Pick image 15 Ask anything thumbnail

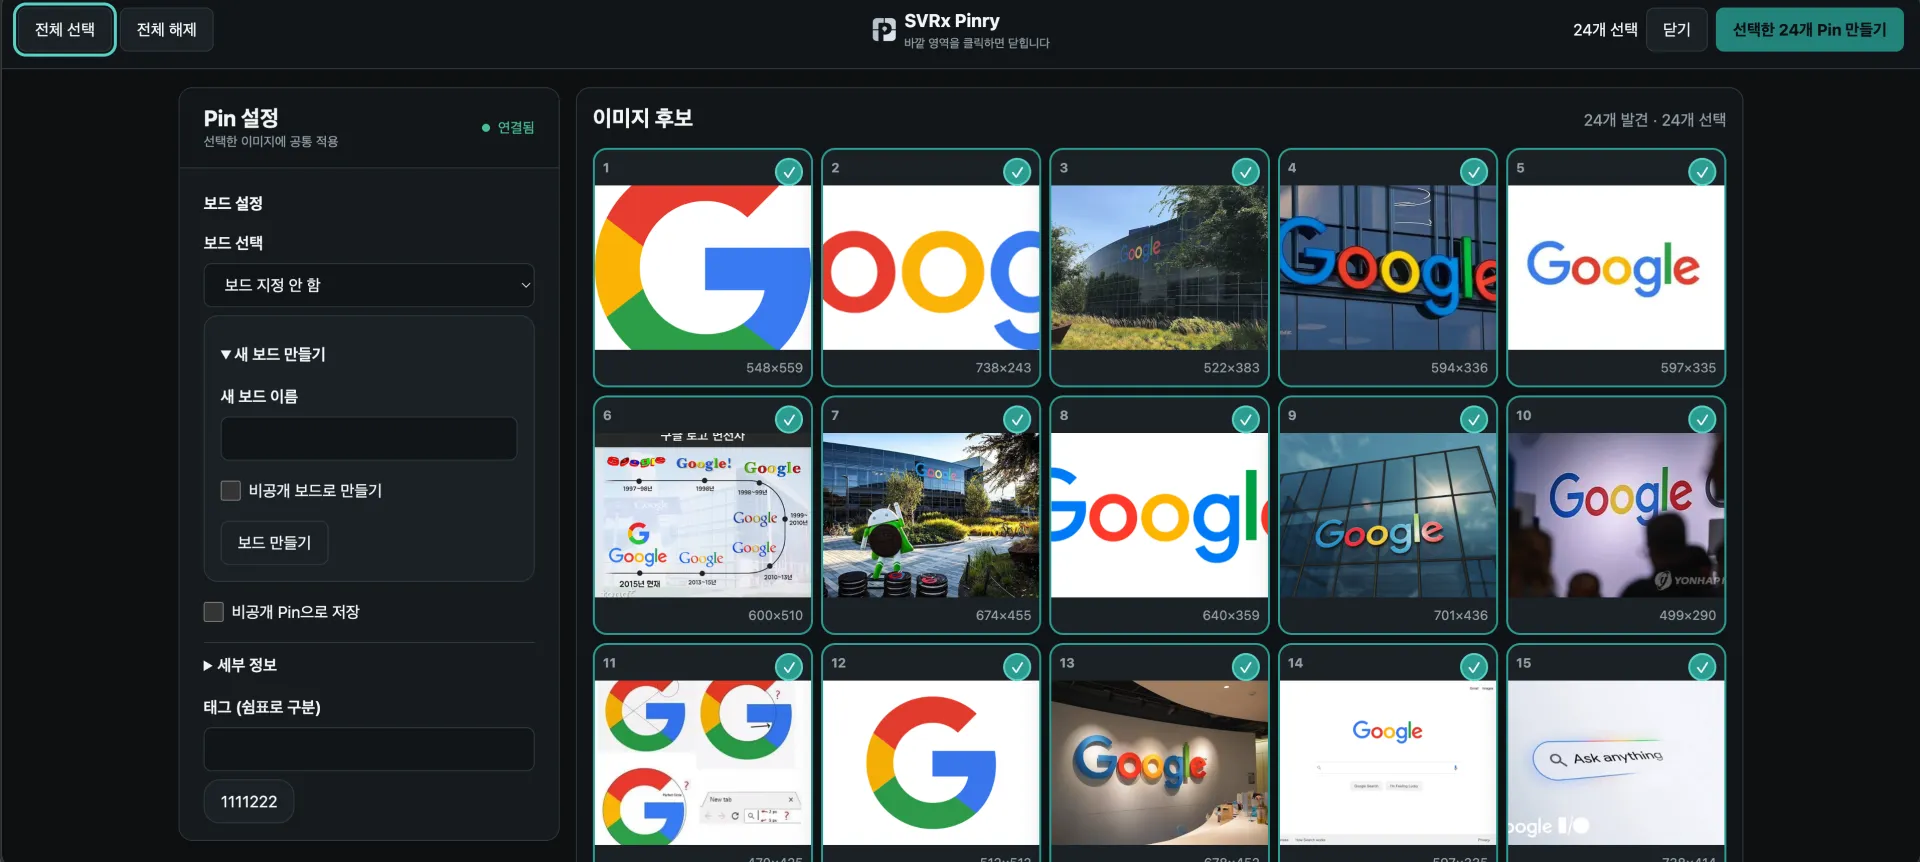pyautogui.click(x=1616, y=763)
